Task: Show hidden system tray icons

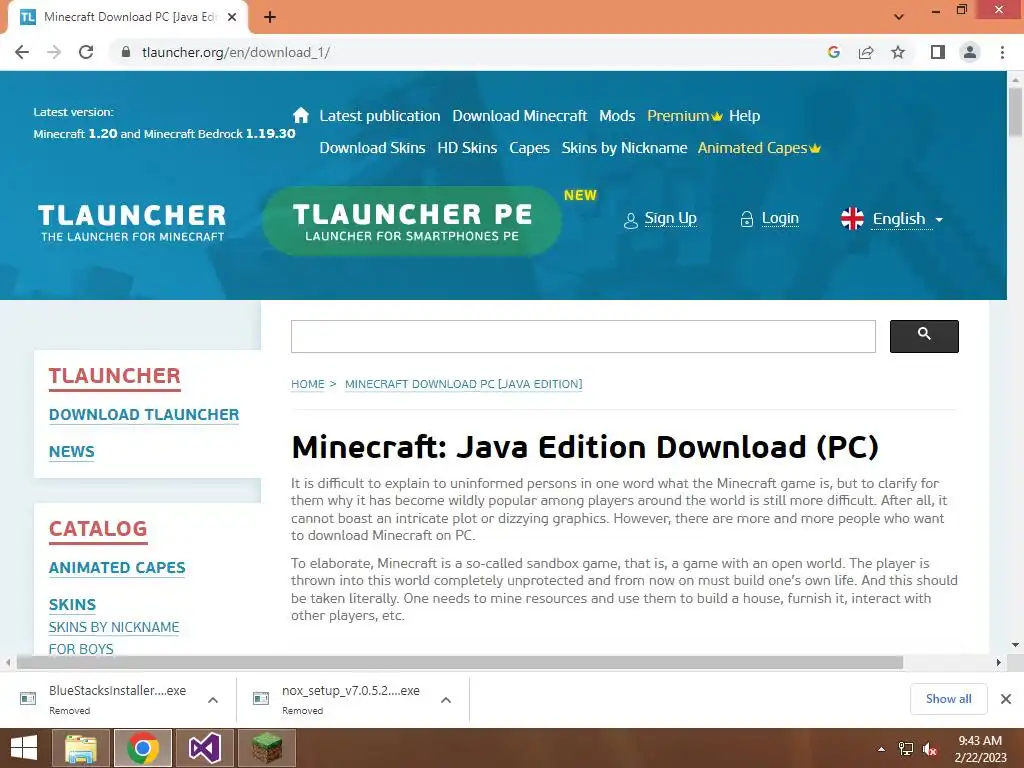Action: coord(881,749)
